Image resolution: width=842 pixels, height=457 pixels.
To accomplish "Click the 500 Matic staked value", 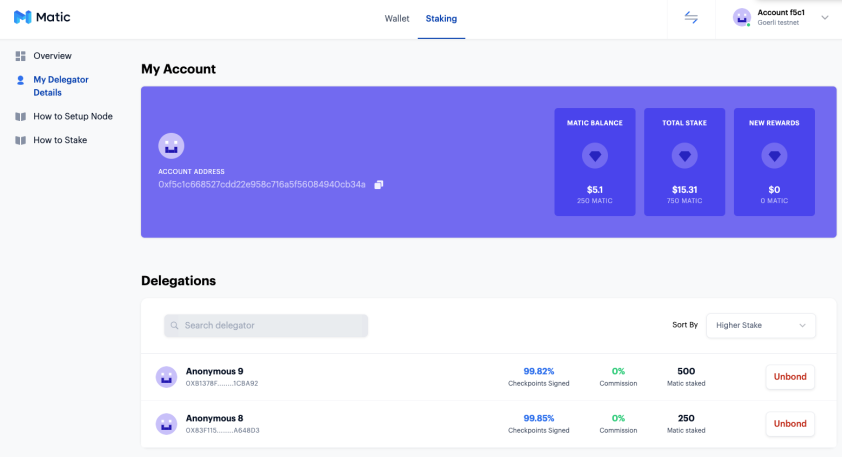I will [x=686, y=371].
